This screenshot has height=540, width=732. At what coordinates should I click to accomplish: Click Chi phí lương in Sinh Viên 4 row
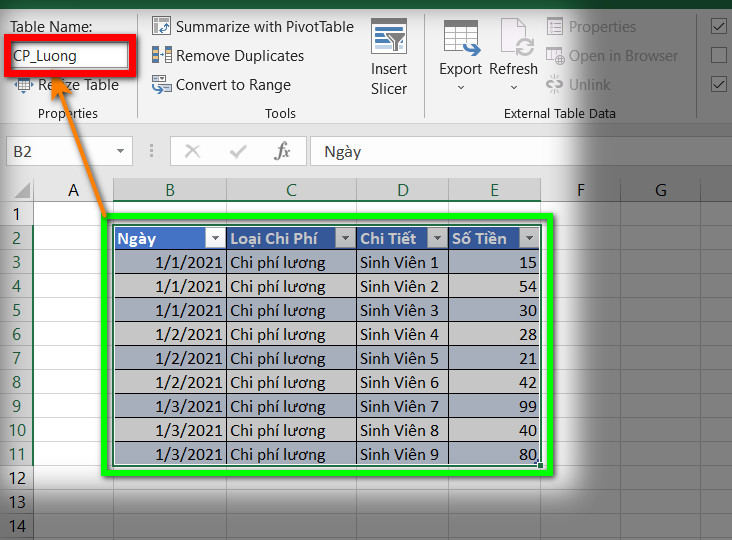click(x=291, y=334)
